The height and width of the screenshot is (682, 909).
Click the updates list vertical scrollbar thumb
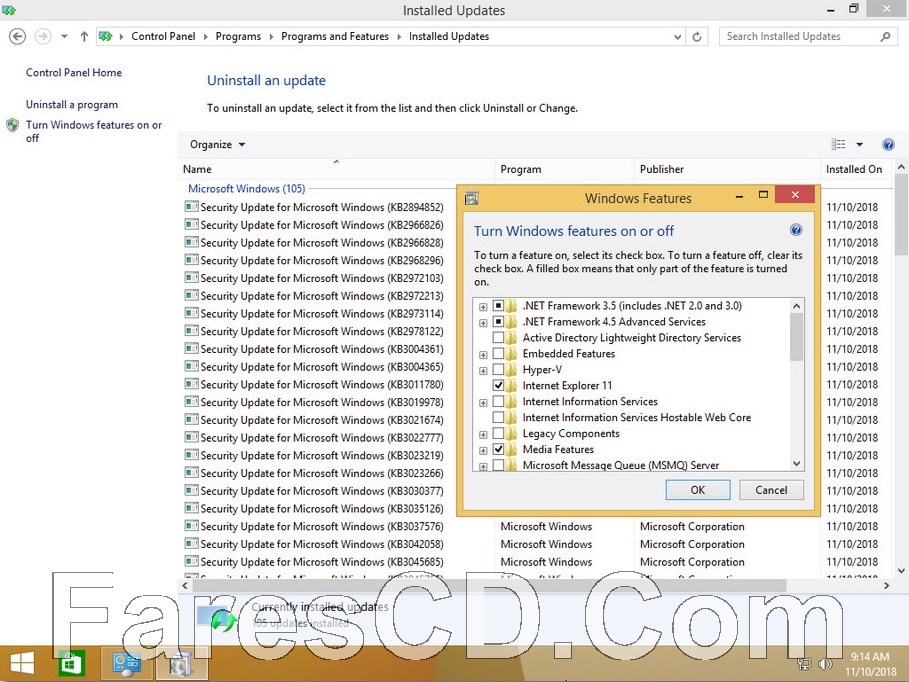click(901, 215)
